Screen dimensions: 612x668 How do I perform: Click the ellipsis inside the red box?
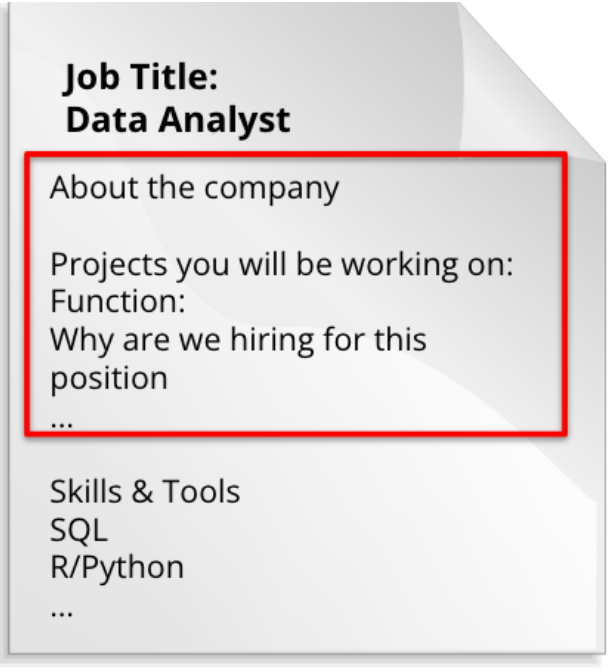click(x=62, y=424)
